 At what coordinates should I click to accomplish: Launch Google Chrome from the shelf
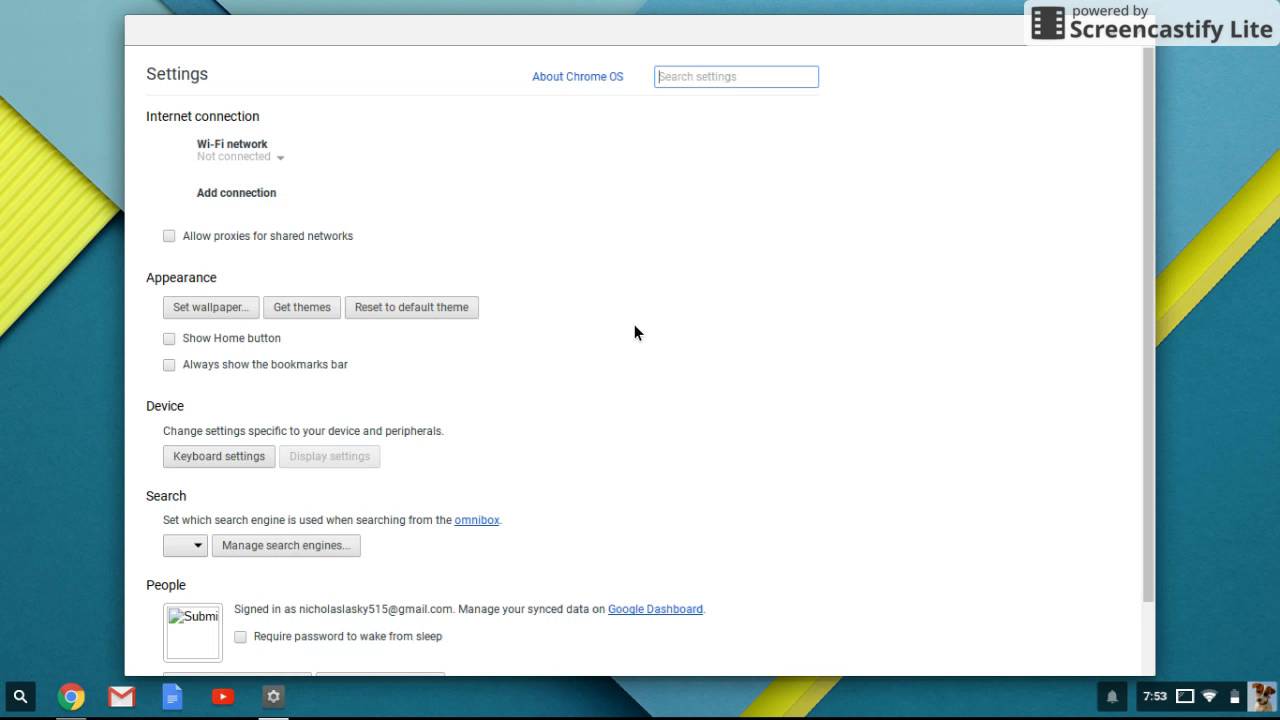click(71, 696)
